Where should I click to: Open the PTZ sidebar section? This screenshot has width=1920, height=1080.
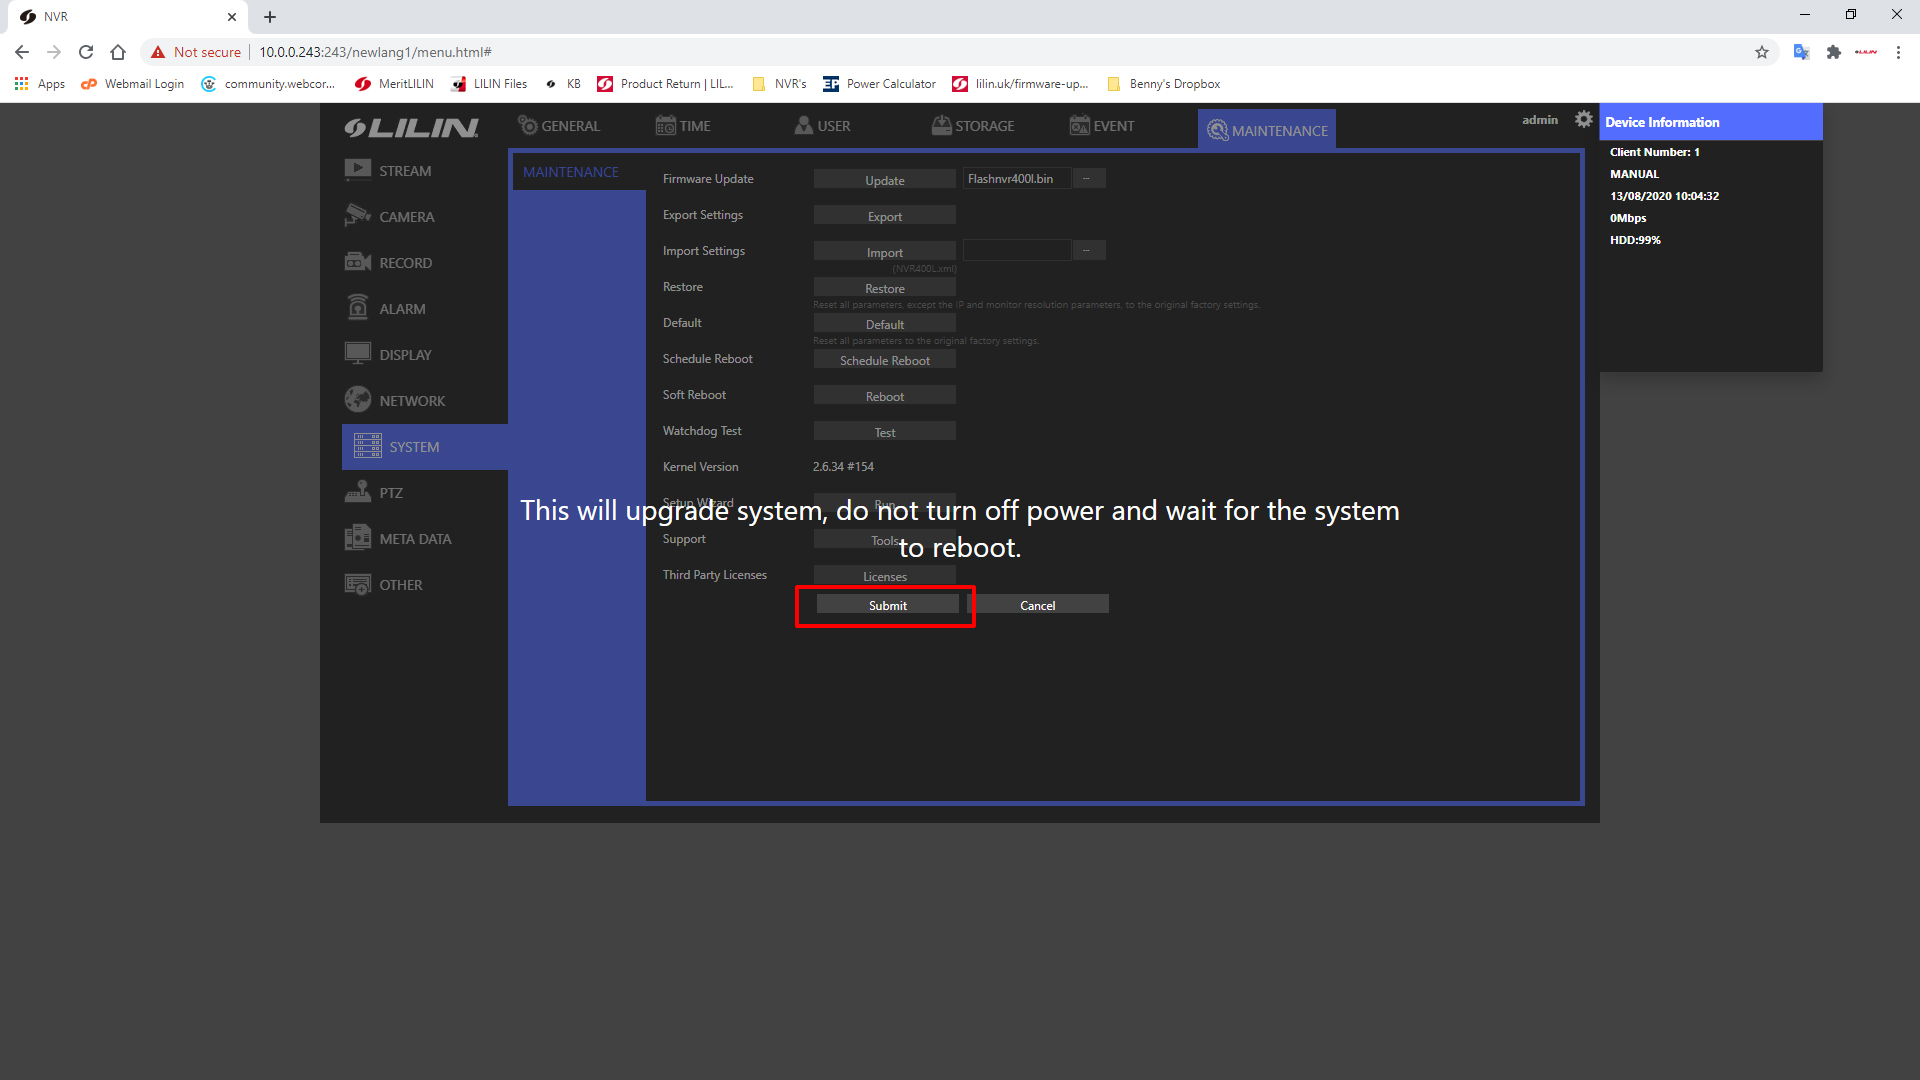coord(390,493)
